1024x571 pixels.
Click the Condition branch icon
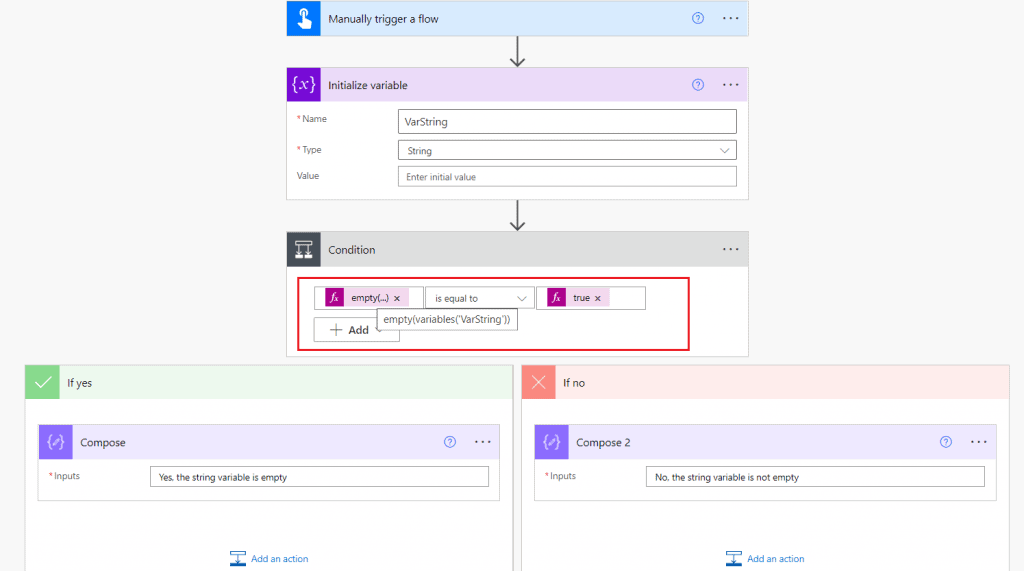[x=304, y=250]
